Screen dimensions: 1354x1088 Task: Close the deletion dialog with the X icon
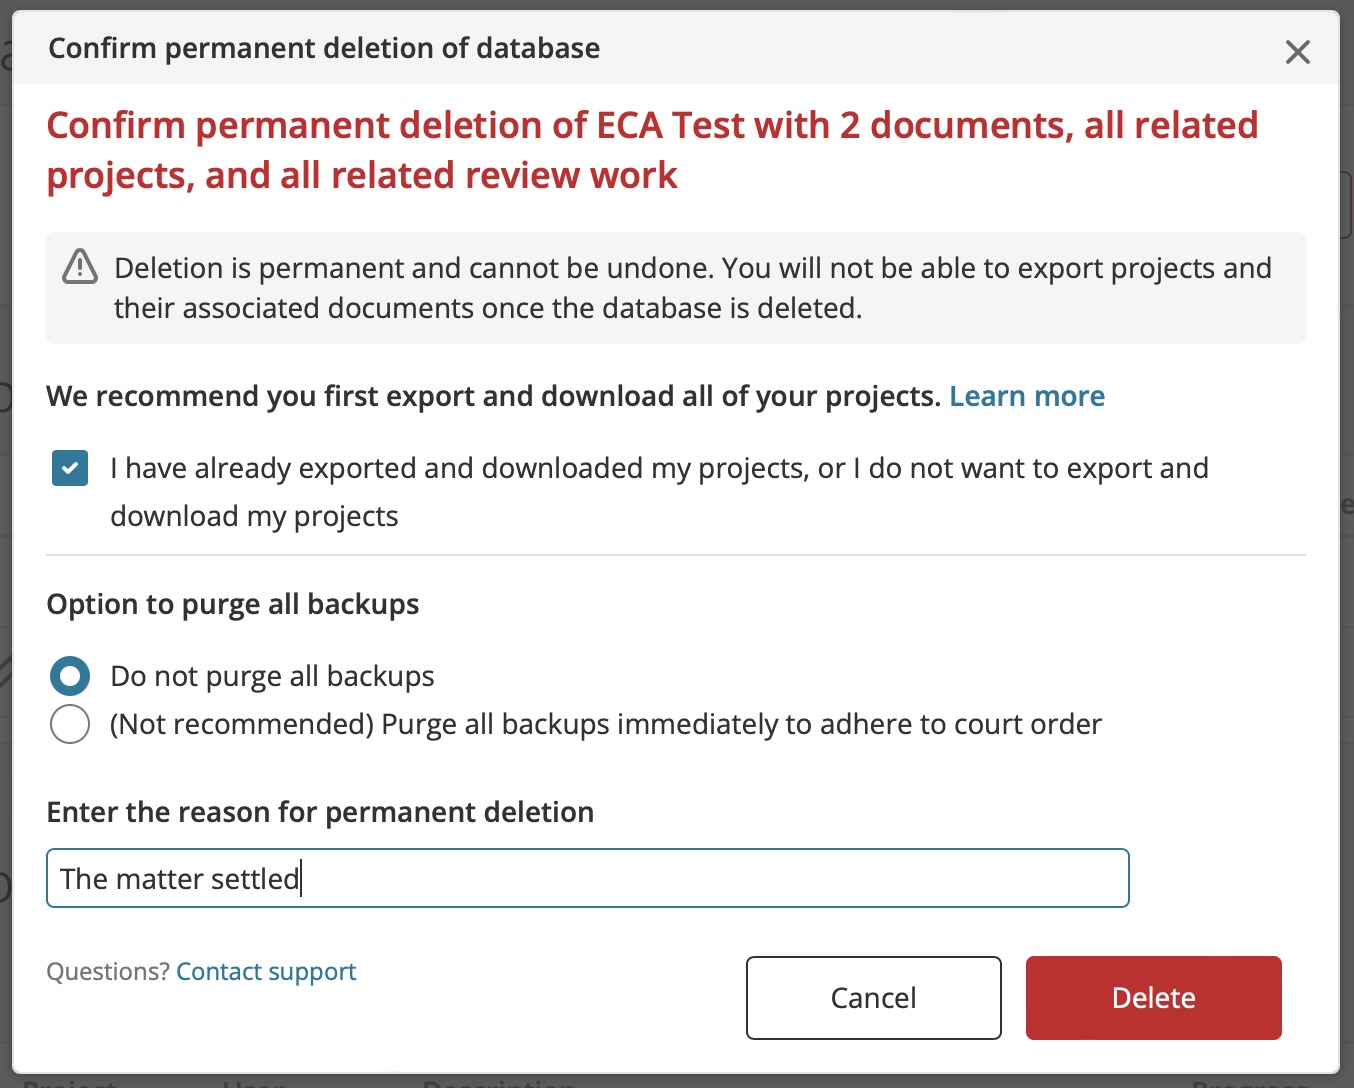[x=1297, y=52]
